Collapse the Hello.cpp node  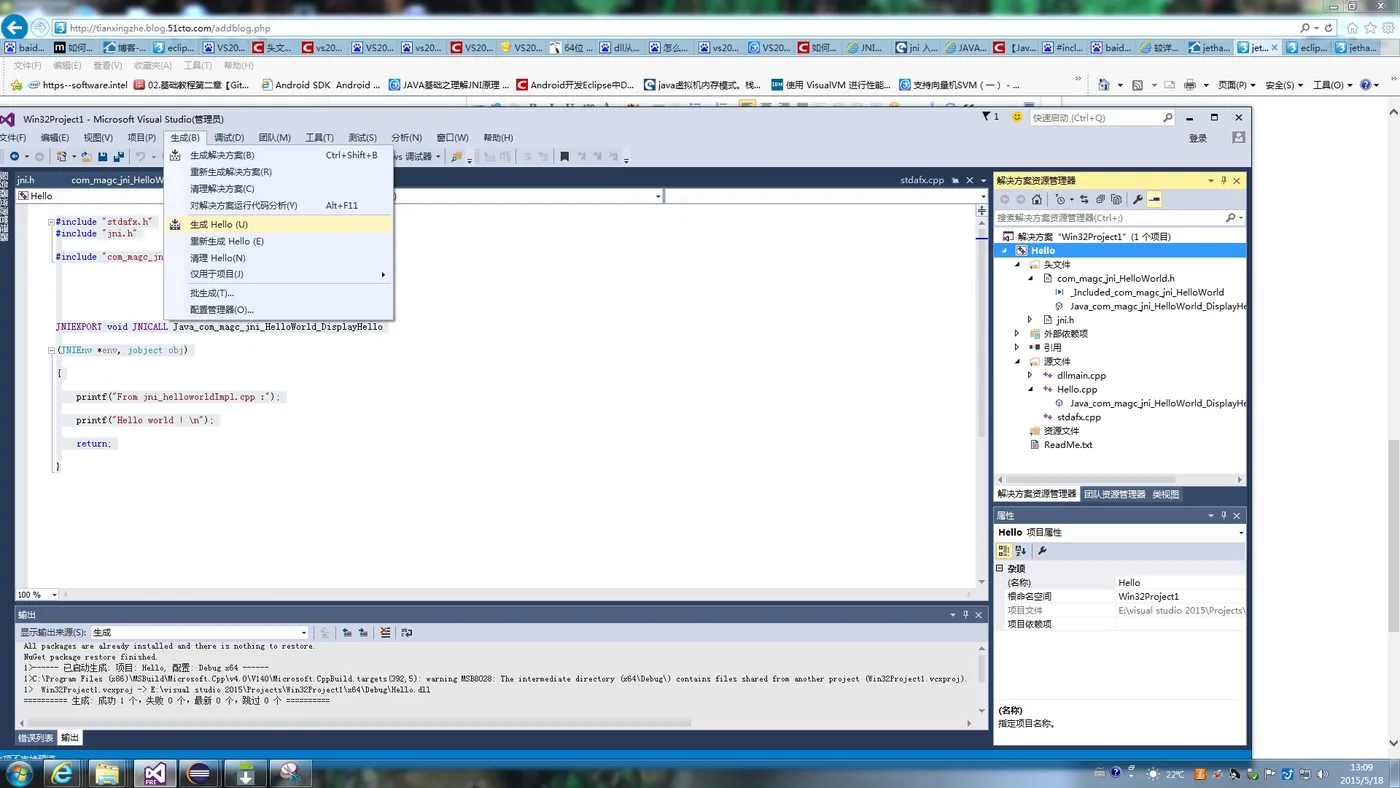tap(1031, 390)
